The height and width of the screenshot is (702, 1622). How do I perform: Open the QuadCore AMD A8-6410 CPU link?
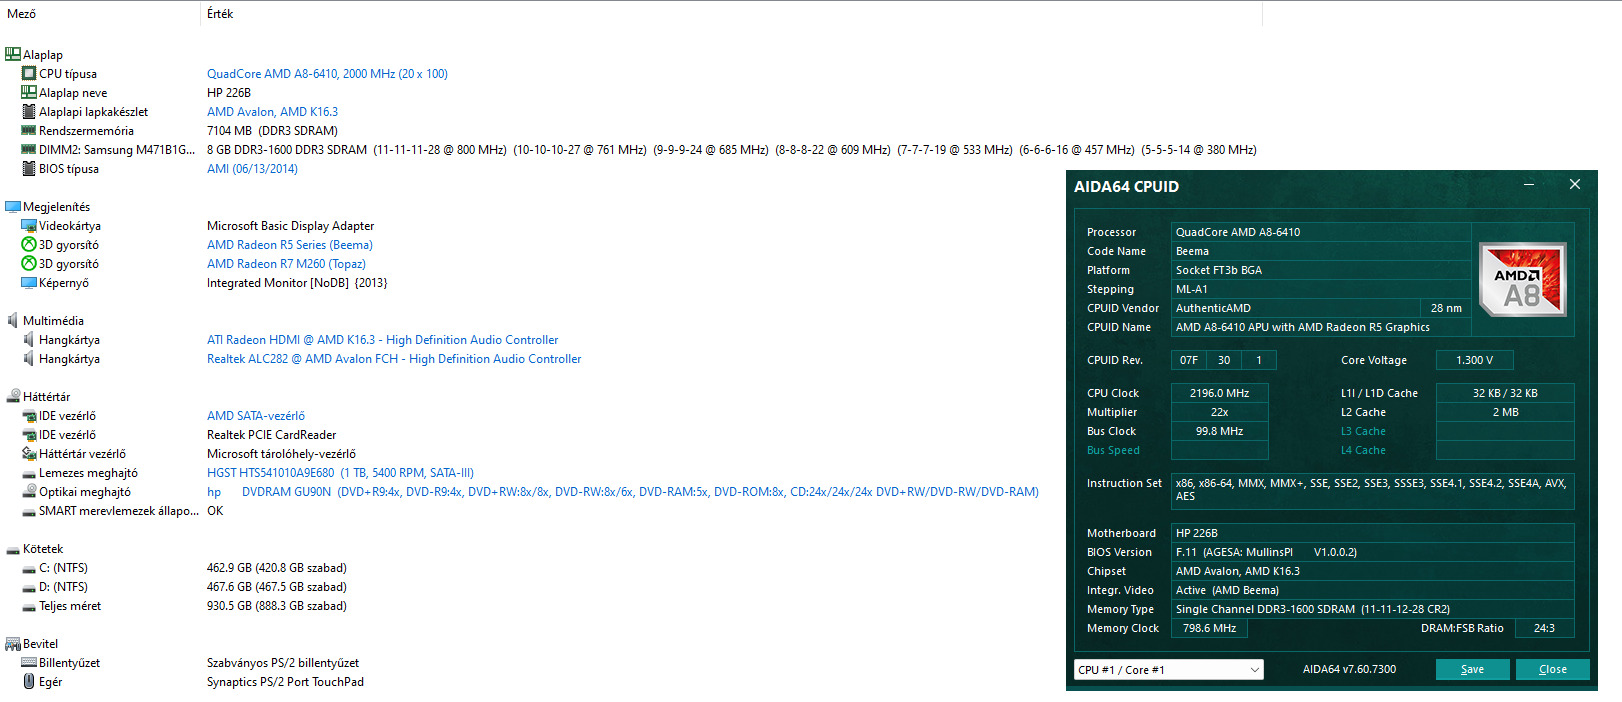(x=327, y=73)
